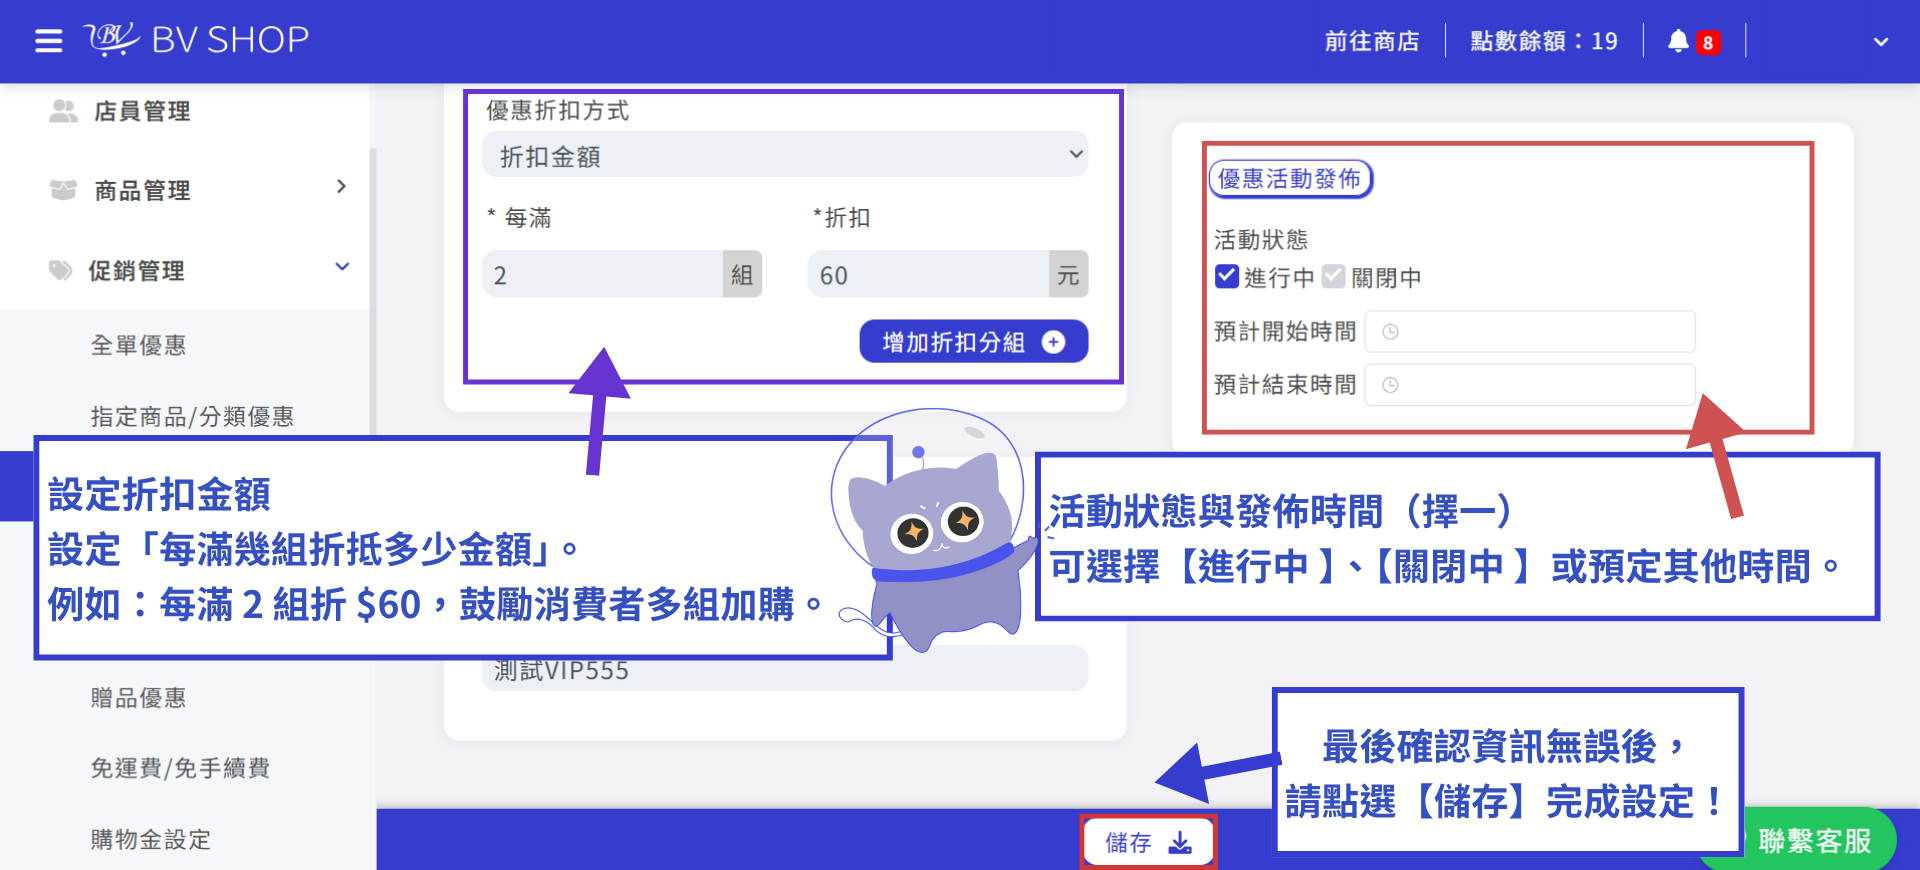1920x870 pixels.
Task: Click the 商品管理 box icon
Action: [x=63, y=190]
